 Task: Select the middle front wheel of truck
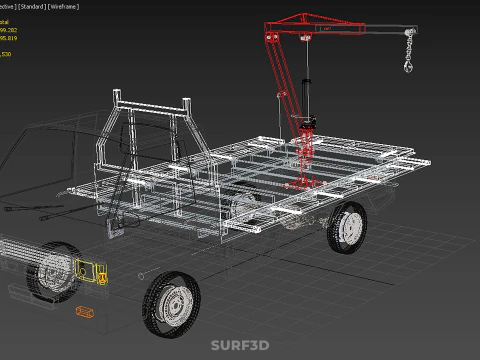(171, 304)
